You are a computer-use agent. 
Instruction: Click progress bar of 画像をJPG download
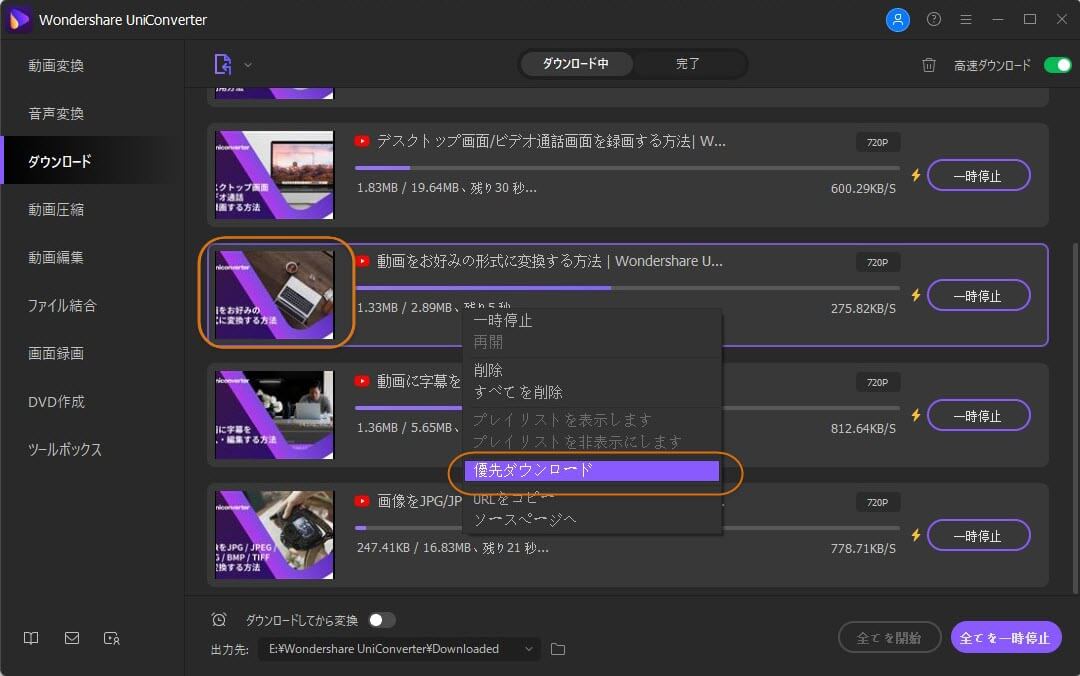point(627,528)
